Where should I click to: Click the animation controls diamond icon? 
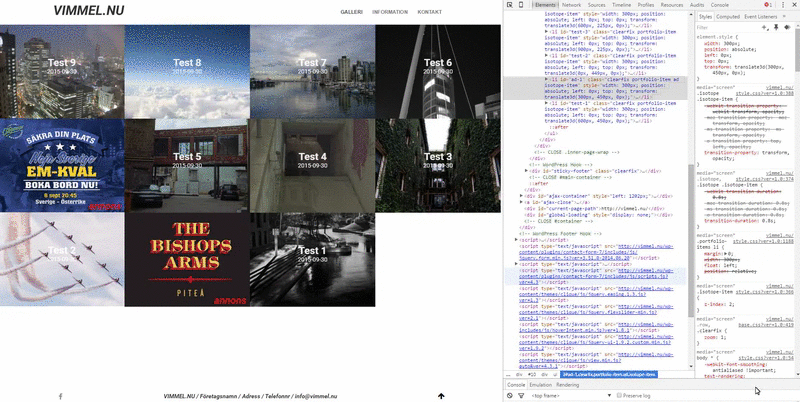[787, 28]
